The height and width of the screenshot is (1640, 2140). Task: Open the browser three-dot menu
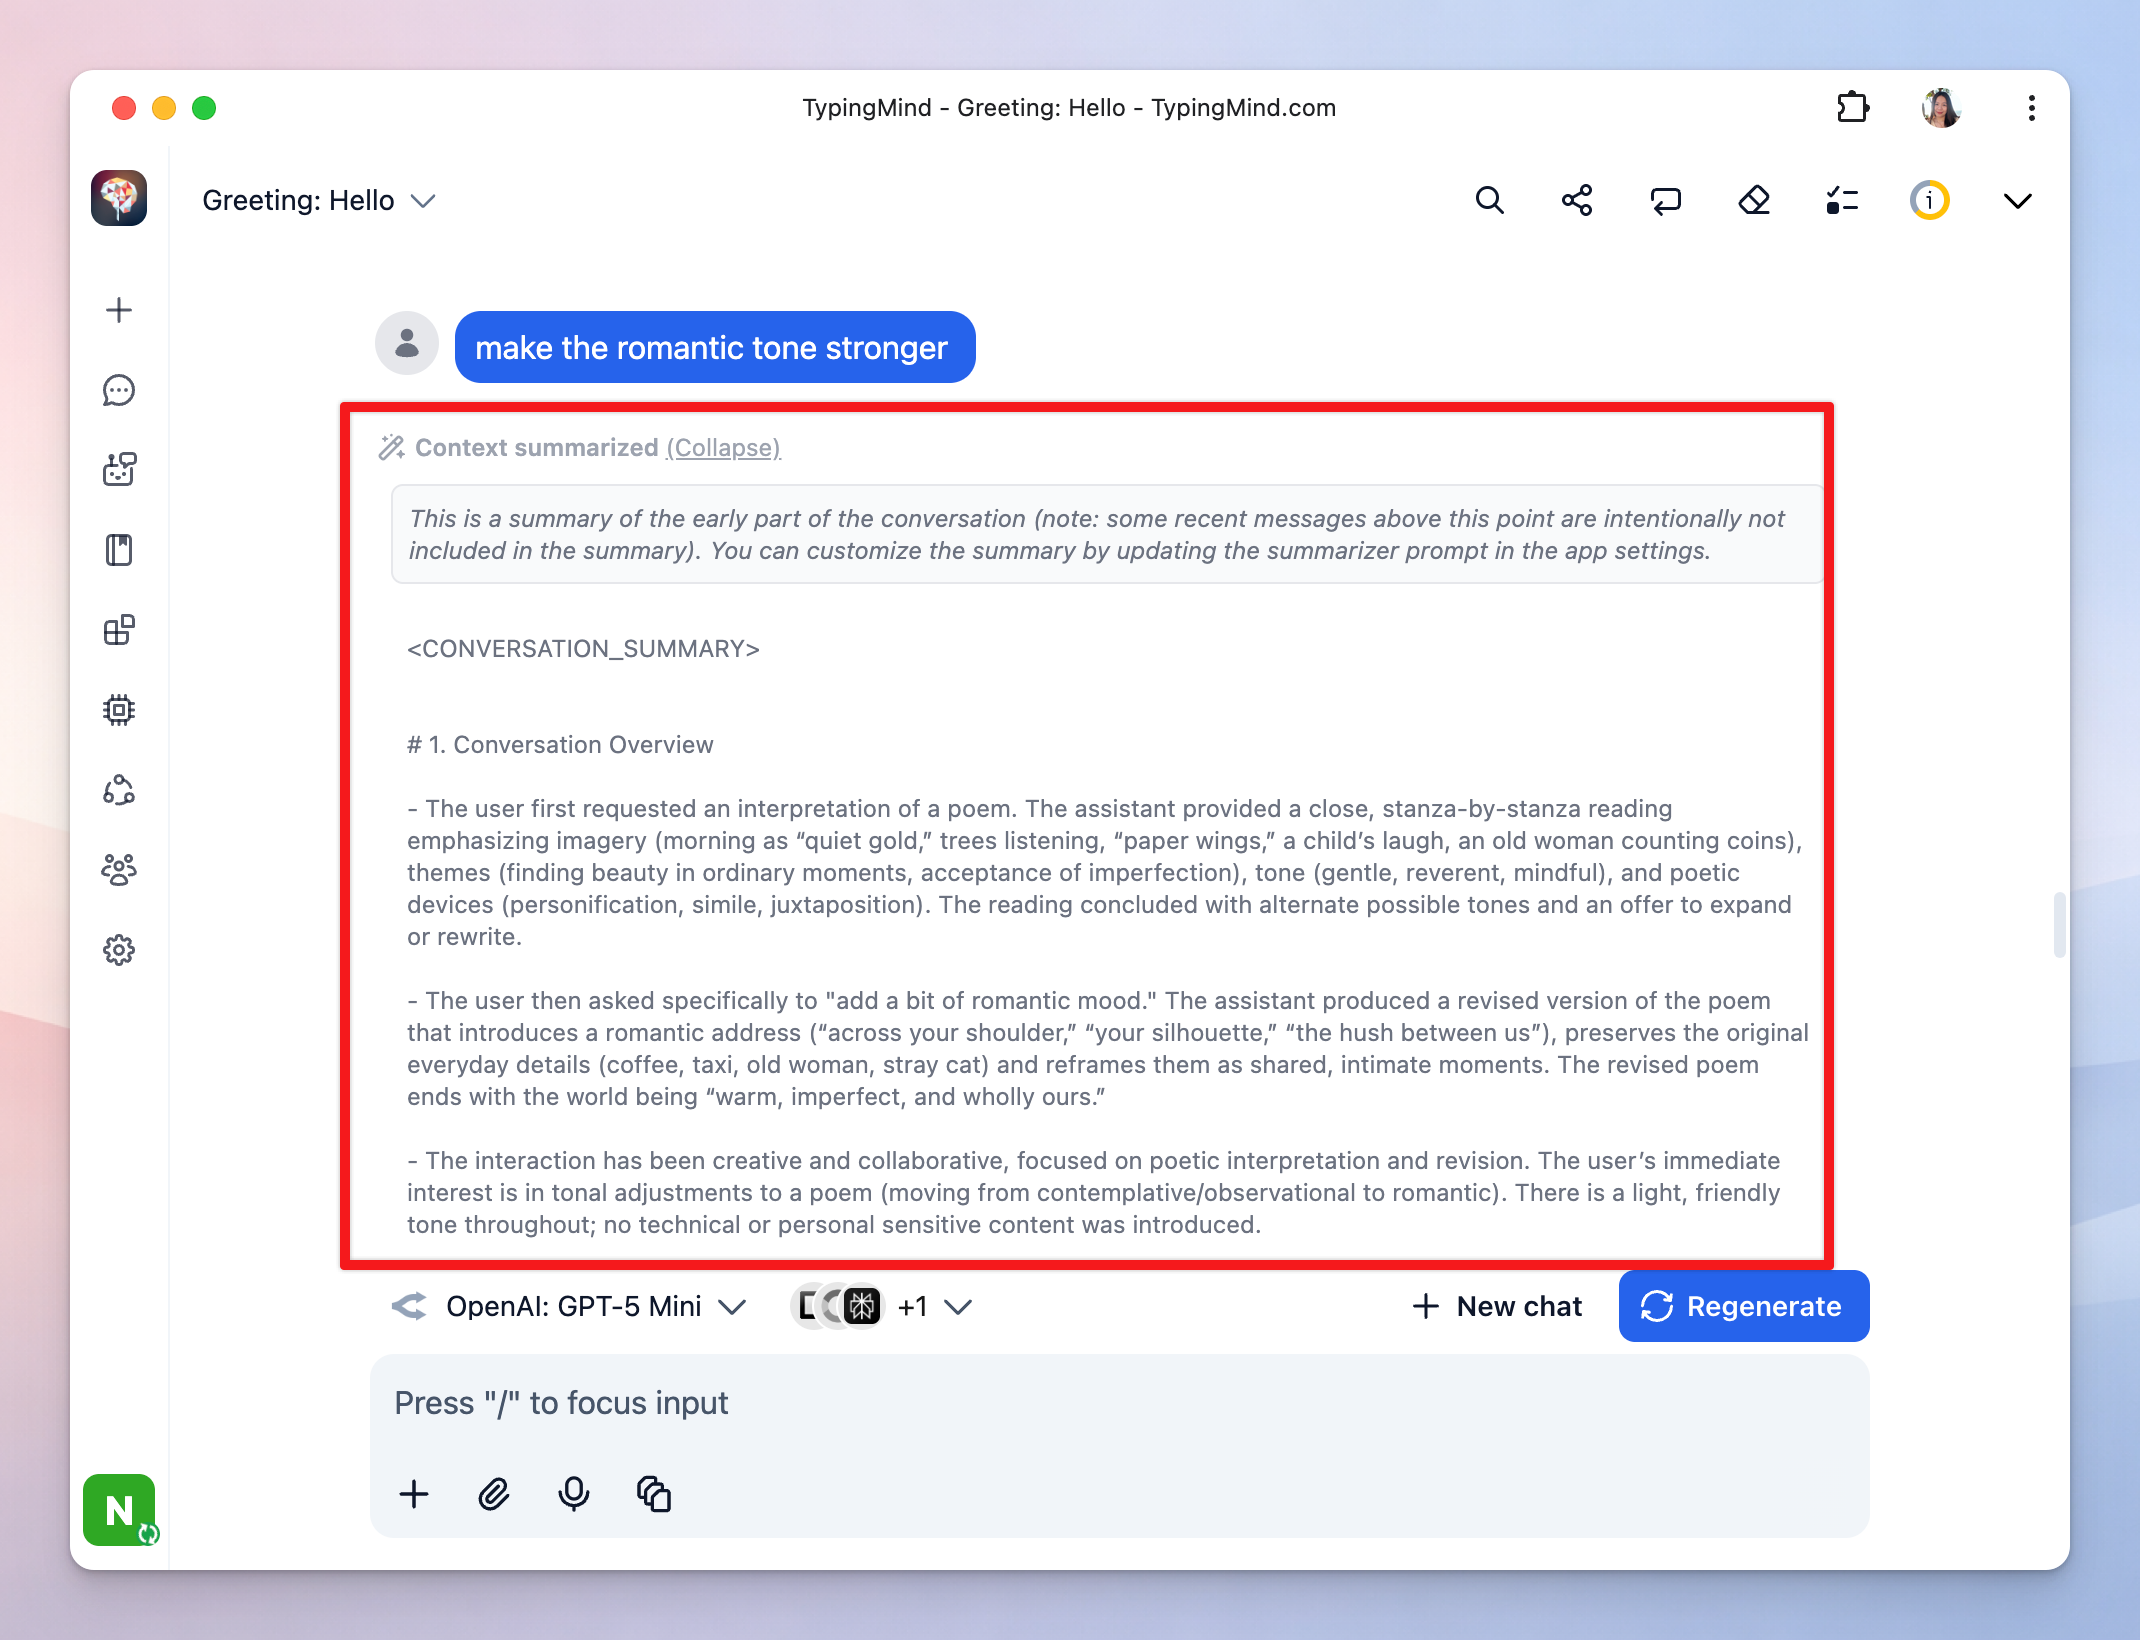tap(2031, 108)
